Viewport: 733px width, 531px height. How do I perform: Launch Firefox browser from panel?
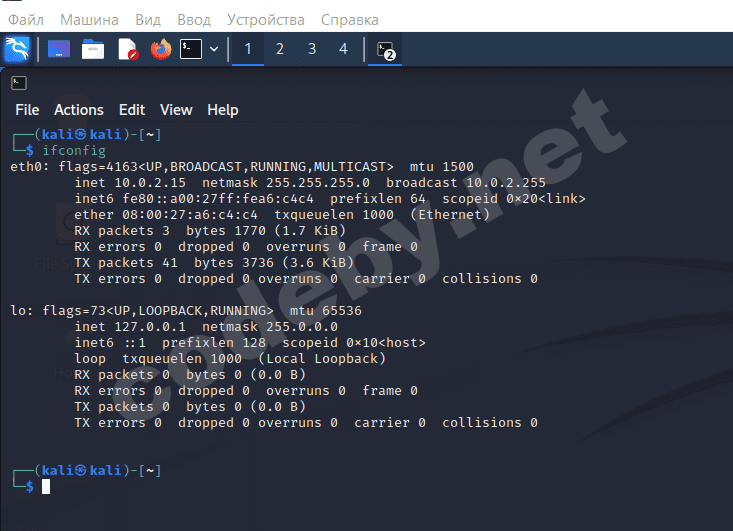[x=161, y=49]
